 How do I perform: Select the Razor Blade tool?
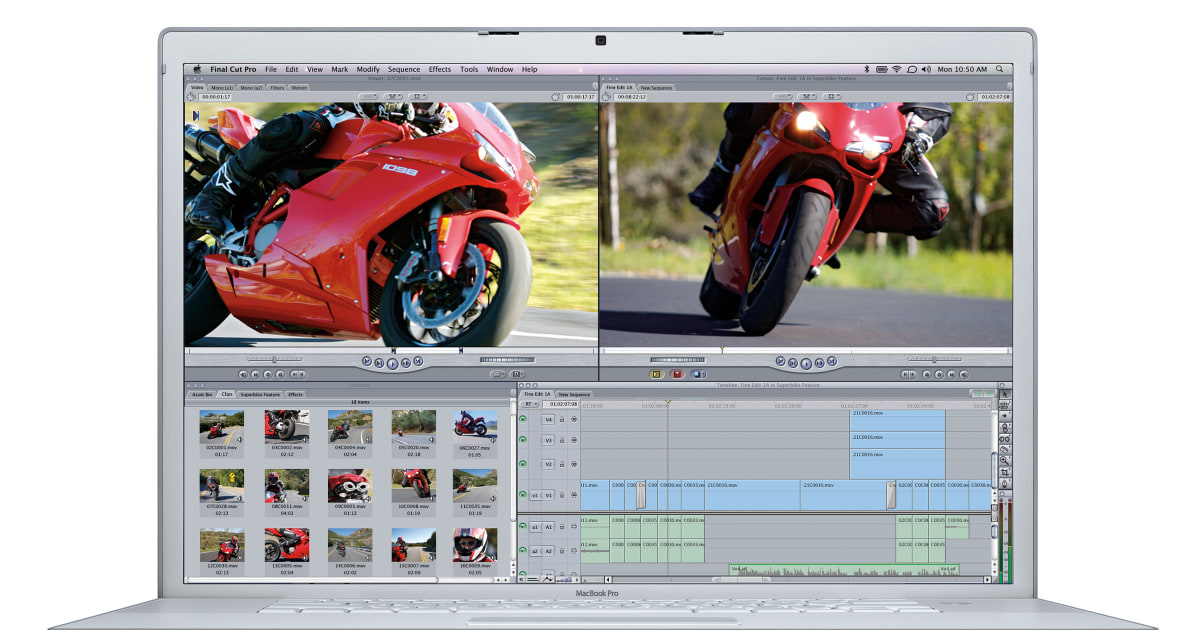1005,449
